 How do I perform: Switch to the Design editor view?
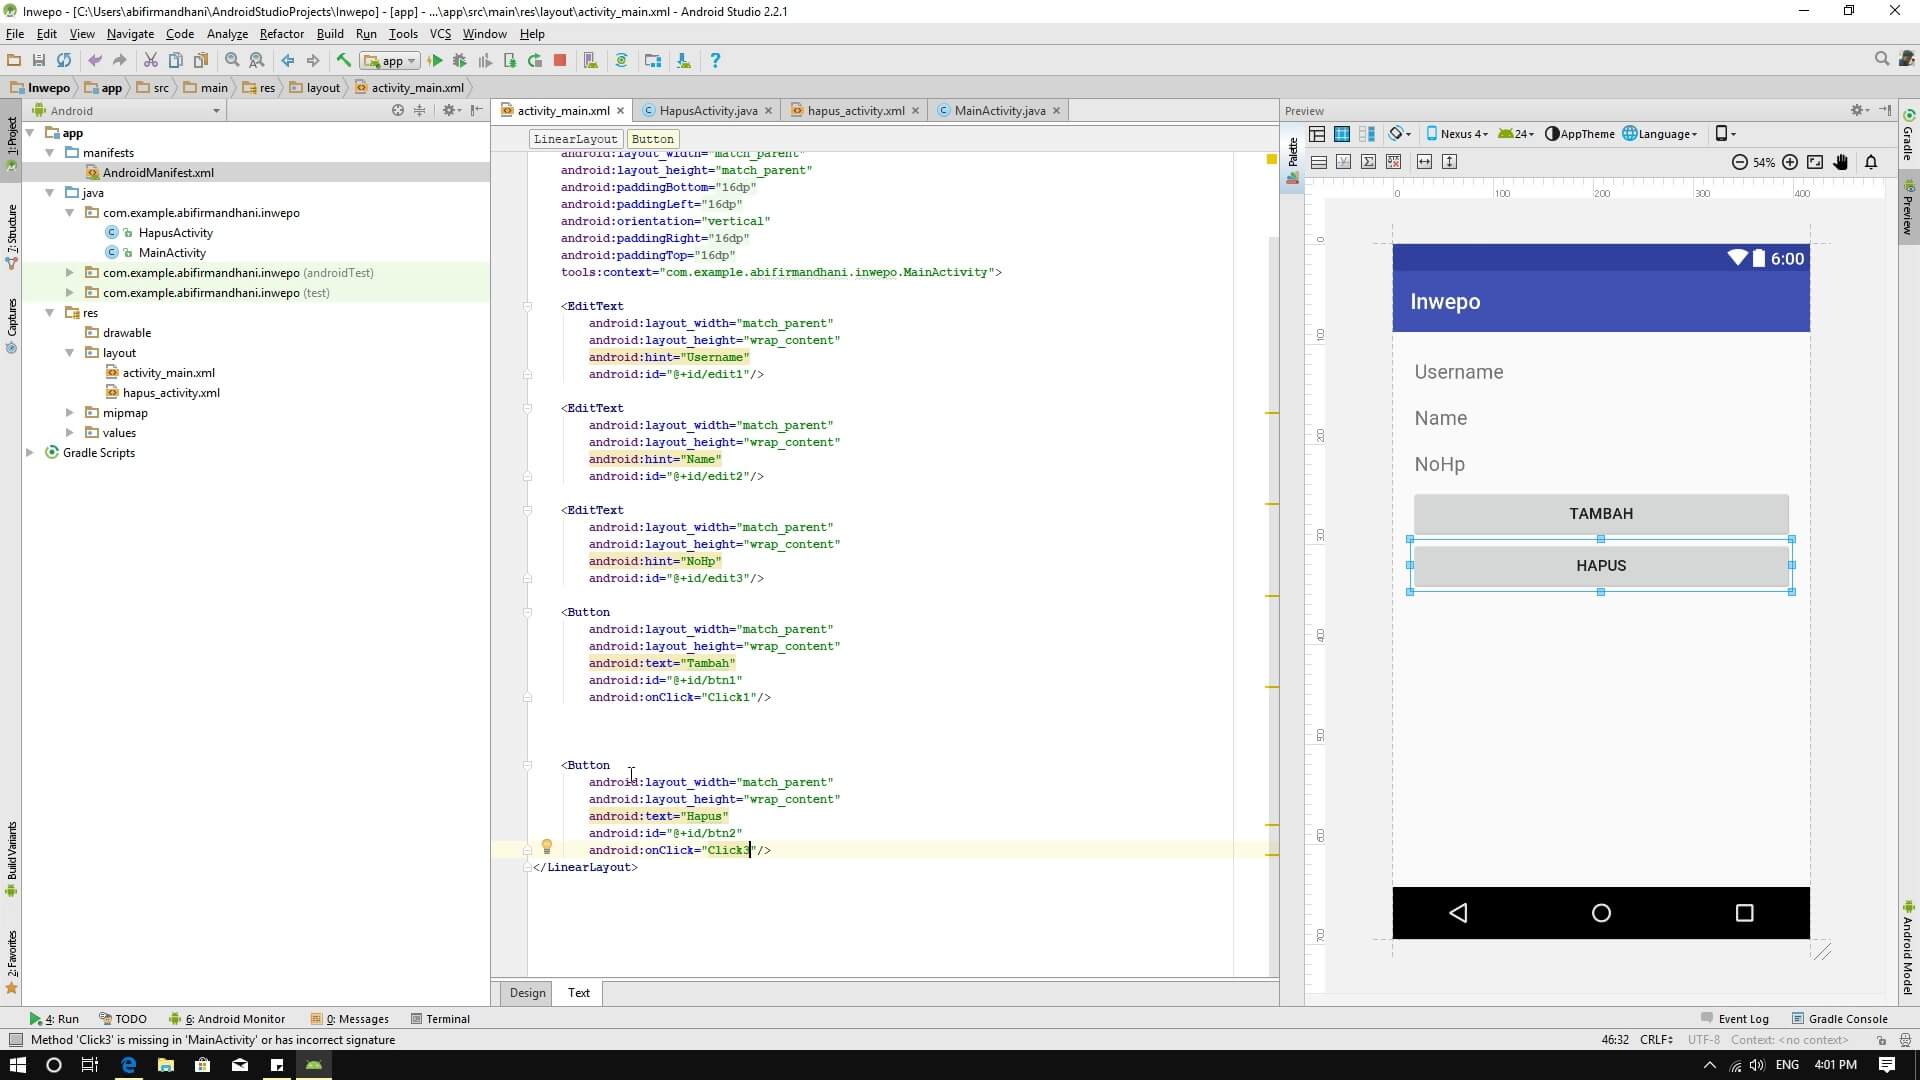coord(527,993)
